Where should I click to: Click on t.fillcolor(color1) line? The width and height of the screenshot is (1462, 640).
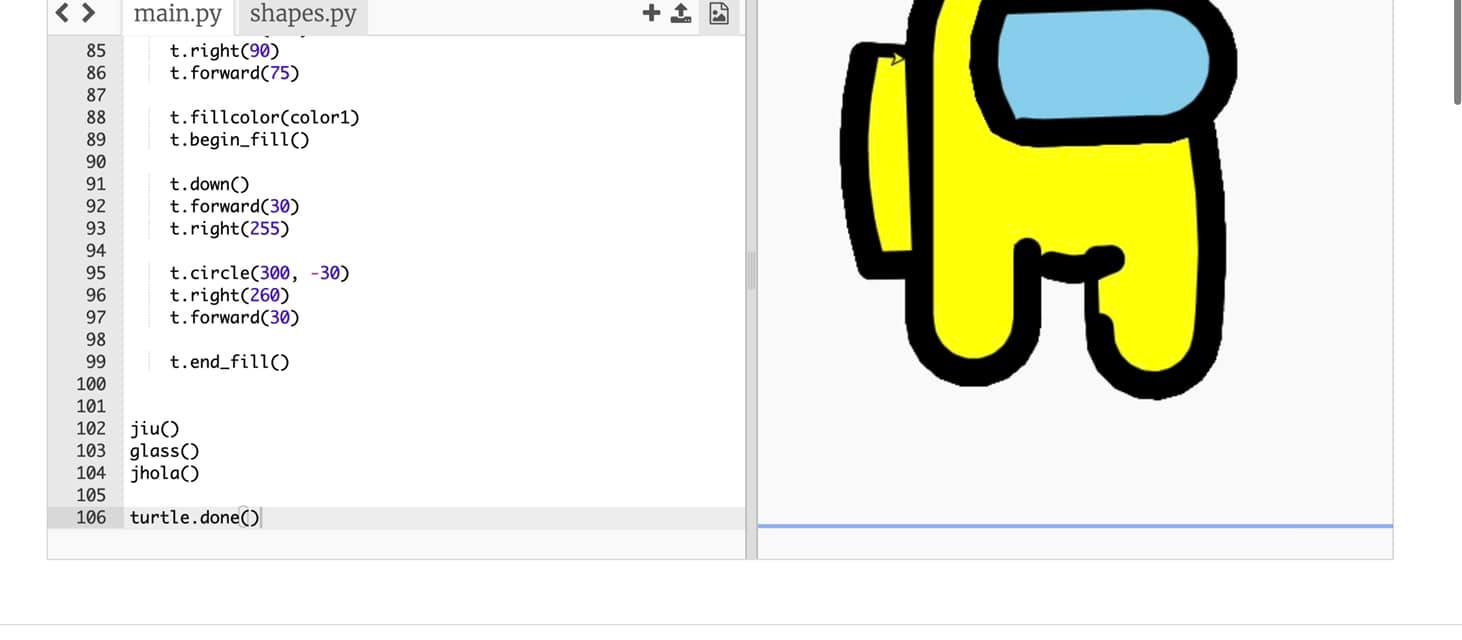point(264,118)
